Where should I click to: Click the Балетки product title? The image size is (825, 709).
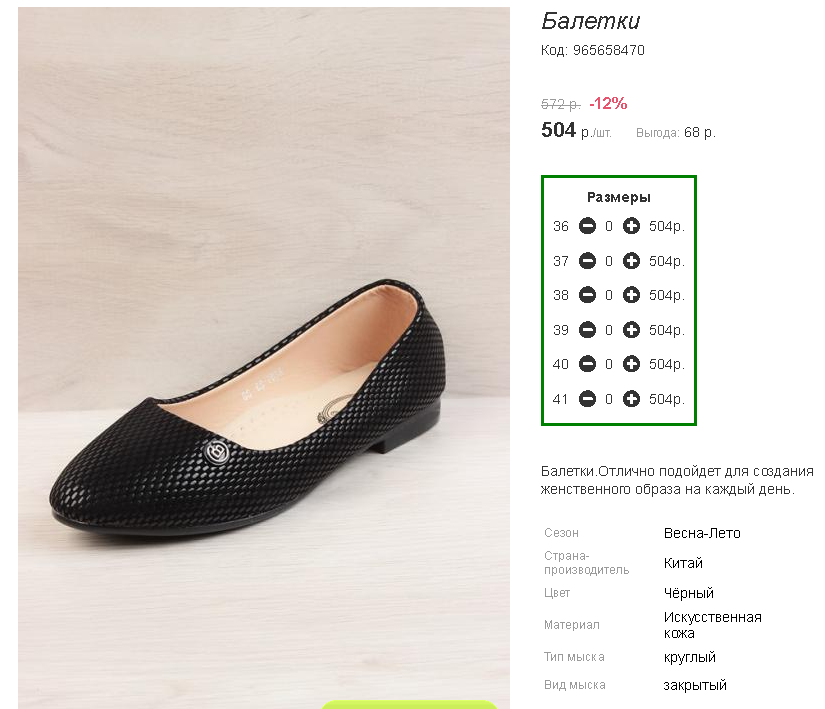(590, 21)
